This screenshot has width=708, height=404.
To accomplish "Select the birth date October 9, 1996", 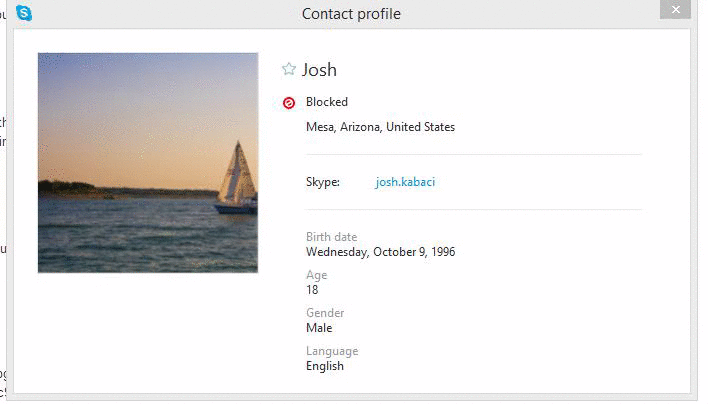I will tap(380, 252).
